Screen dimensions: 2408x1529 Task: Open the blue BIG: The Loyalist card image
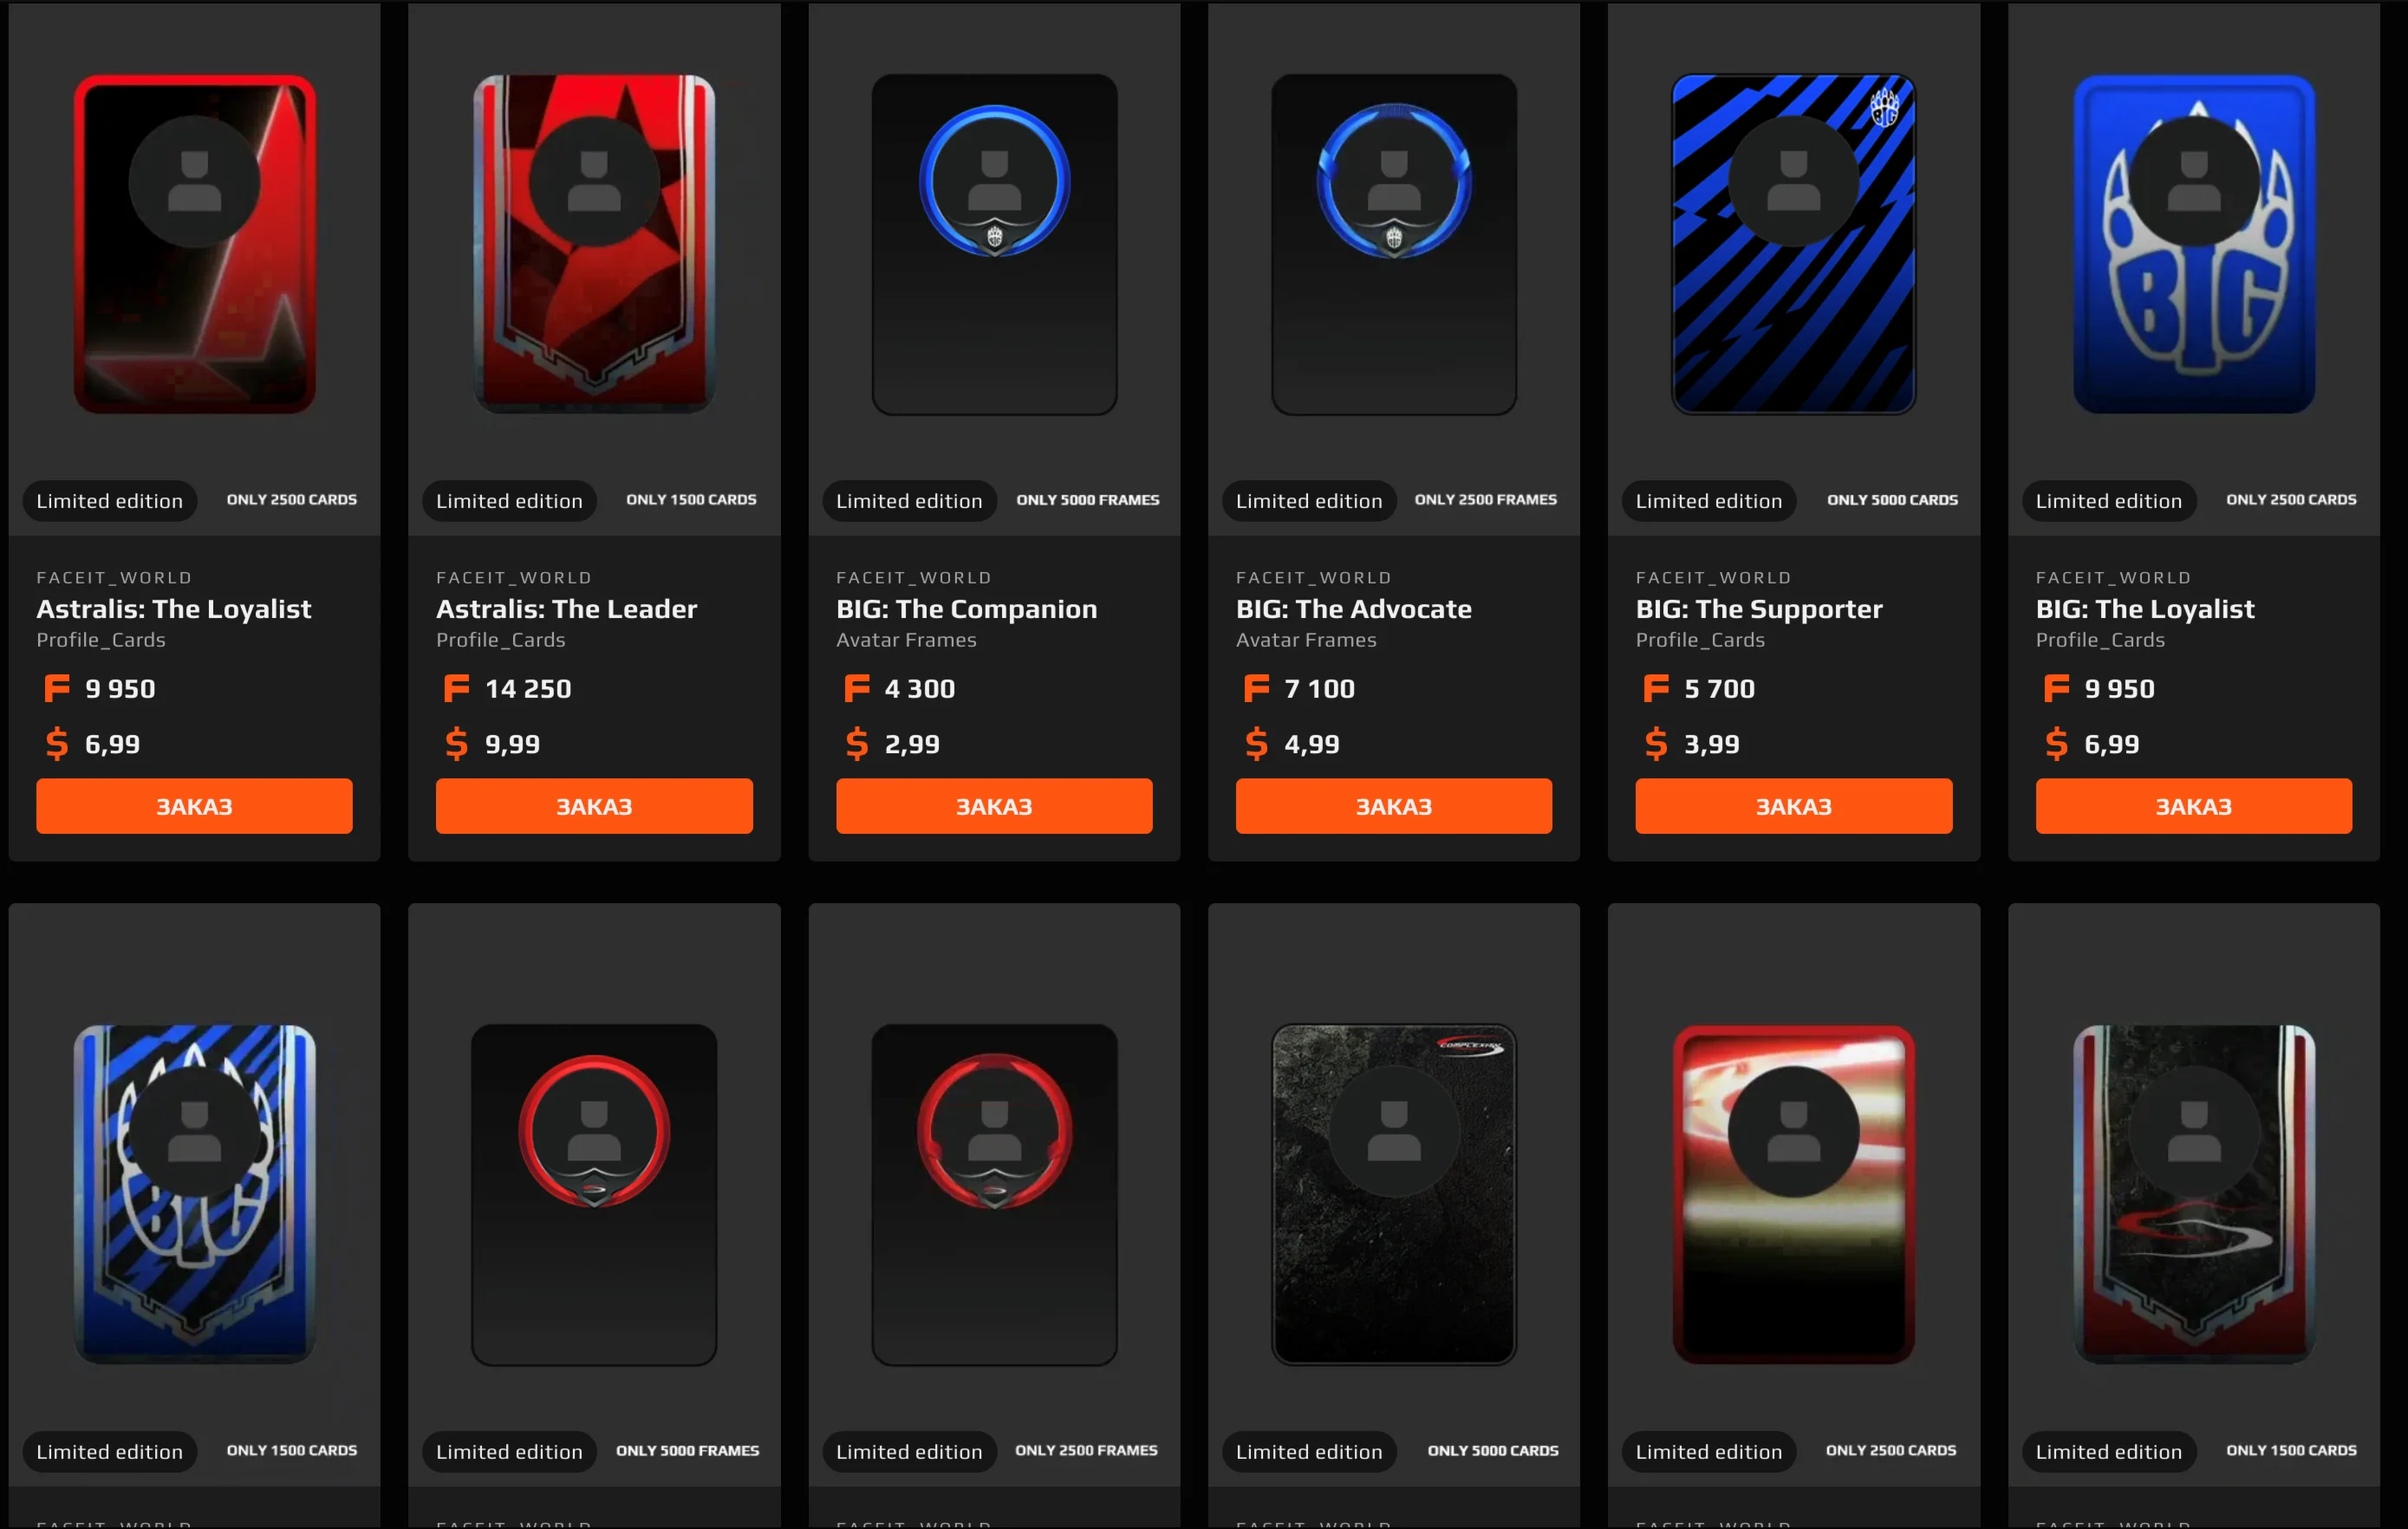tap(2194, 244)
